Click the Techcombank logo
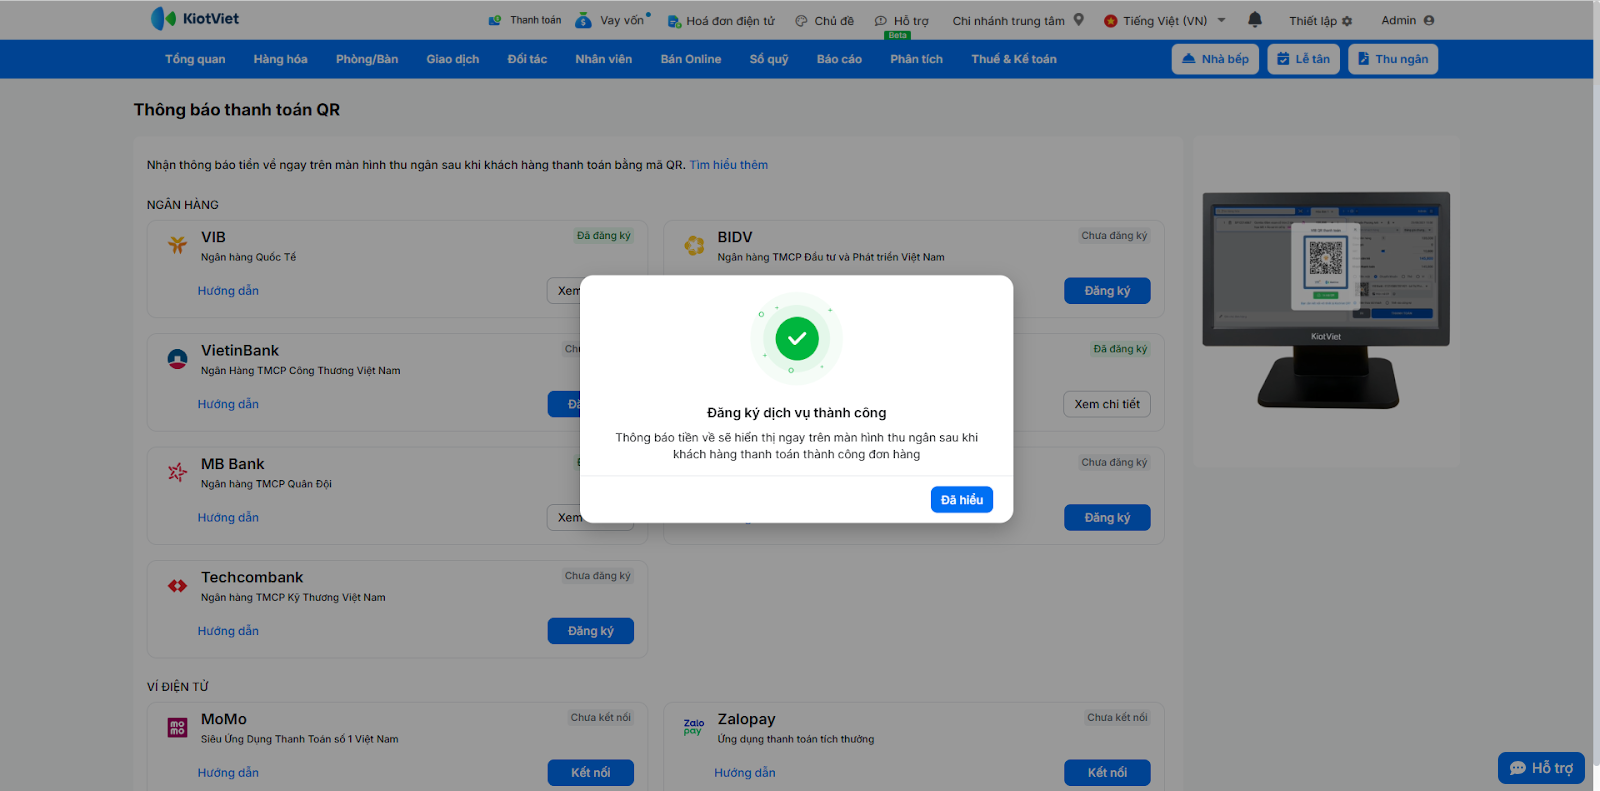Viewport: 1600px width, 791px height. pyautogui.click(x=178, y=586)
